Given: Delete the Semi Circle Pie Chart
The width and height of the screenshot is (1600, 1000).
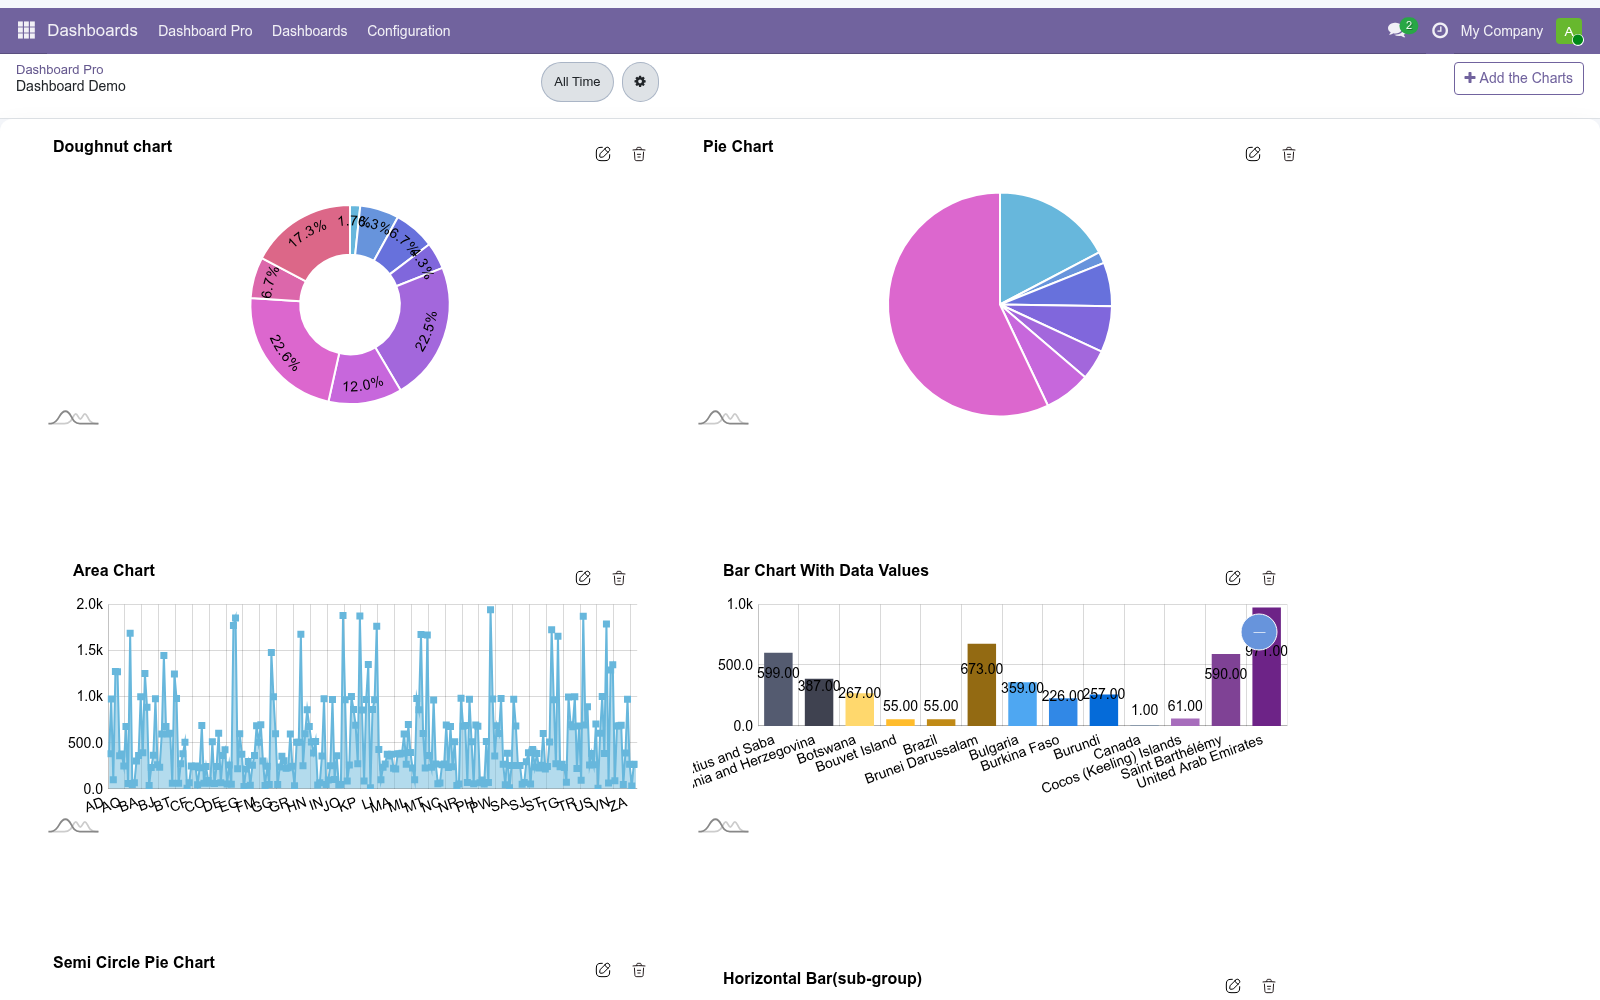Looking at the screenshot, I should point(639,970).
